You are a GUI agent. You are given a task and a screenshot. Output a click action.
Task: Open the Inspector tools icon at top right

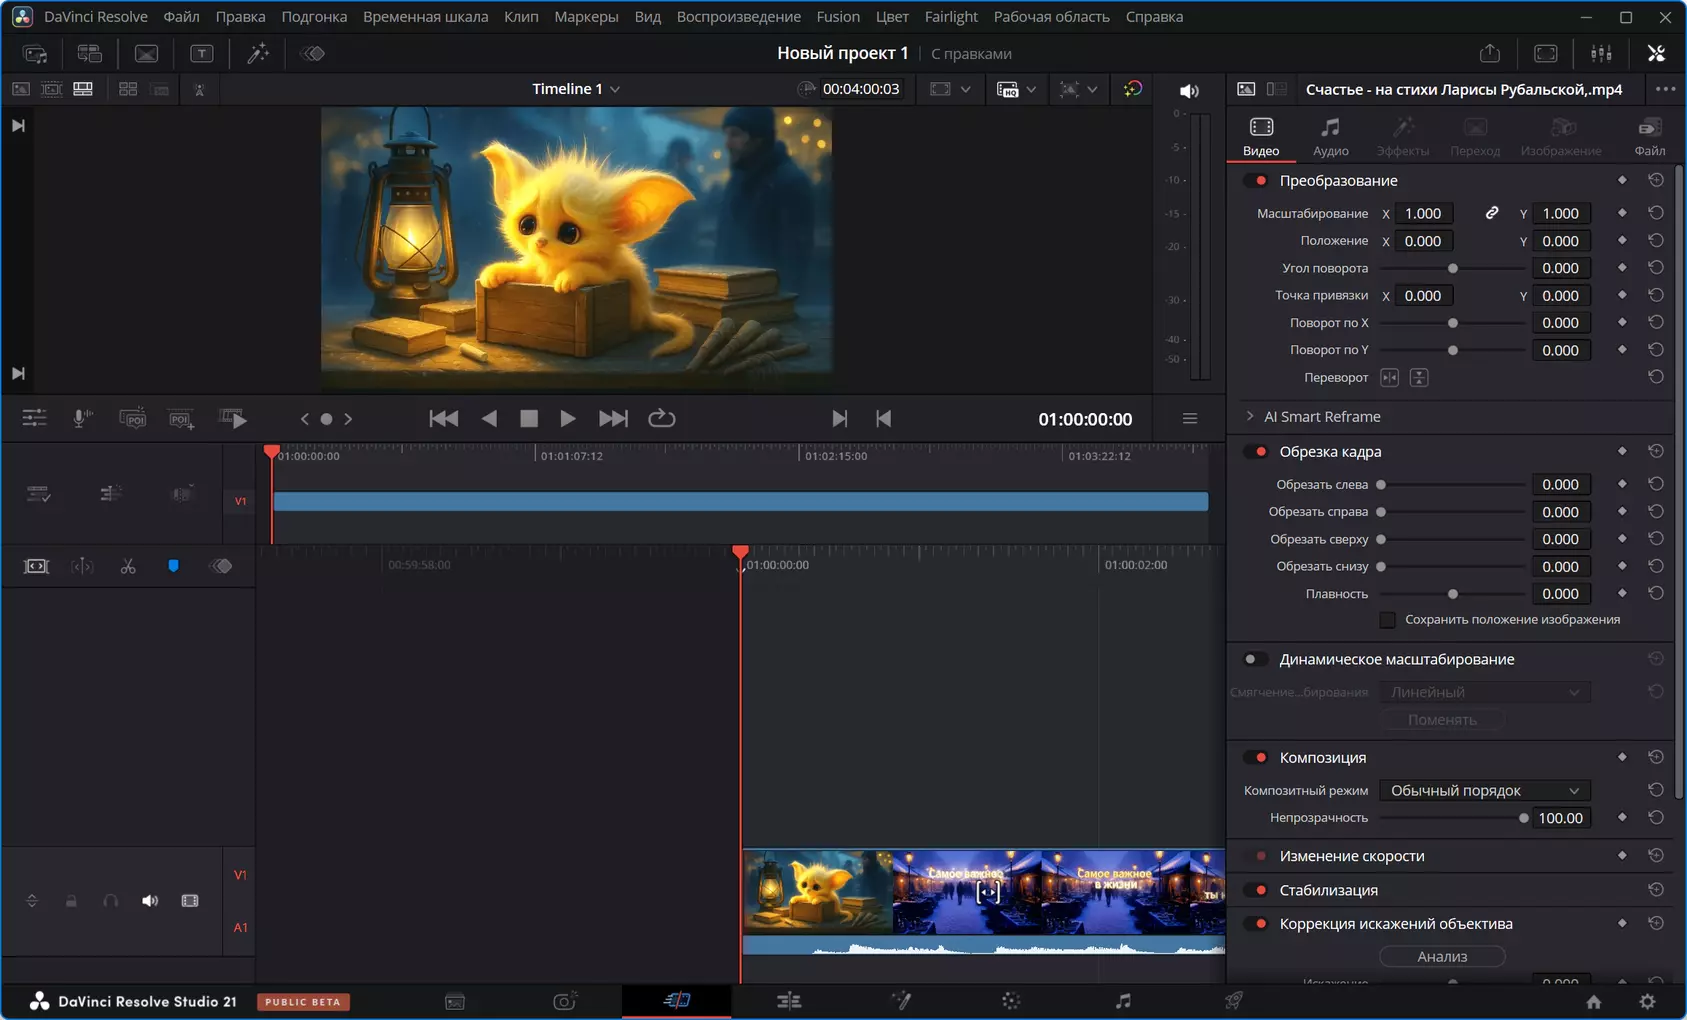click(1656, 54)
